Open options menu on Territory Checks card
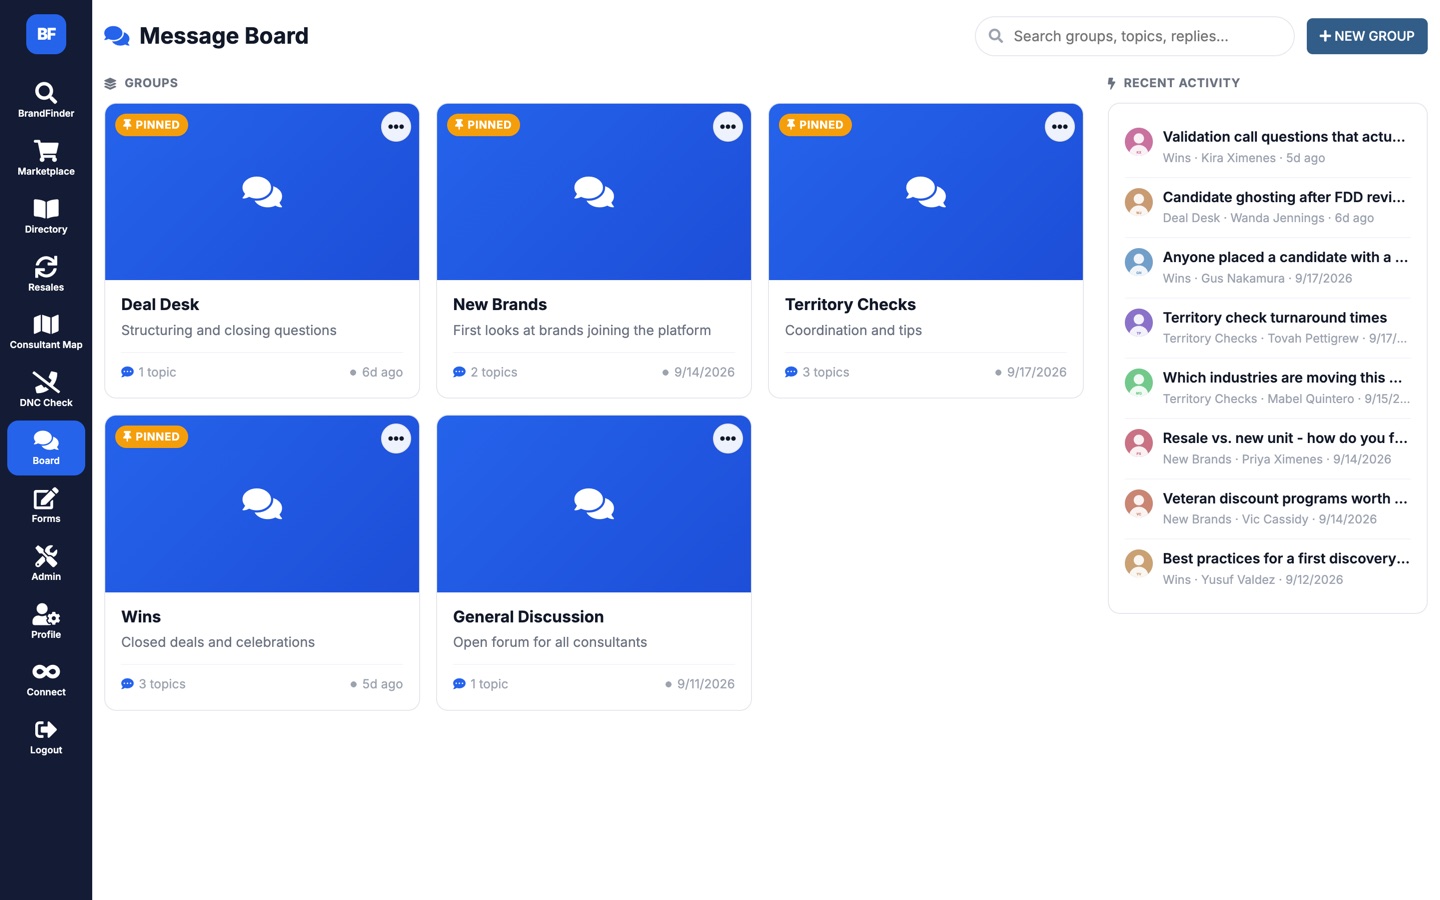 pos(1060,127)
